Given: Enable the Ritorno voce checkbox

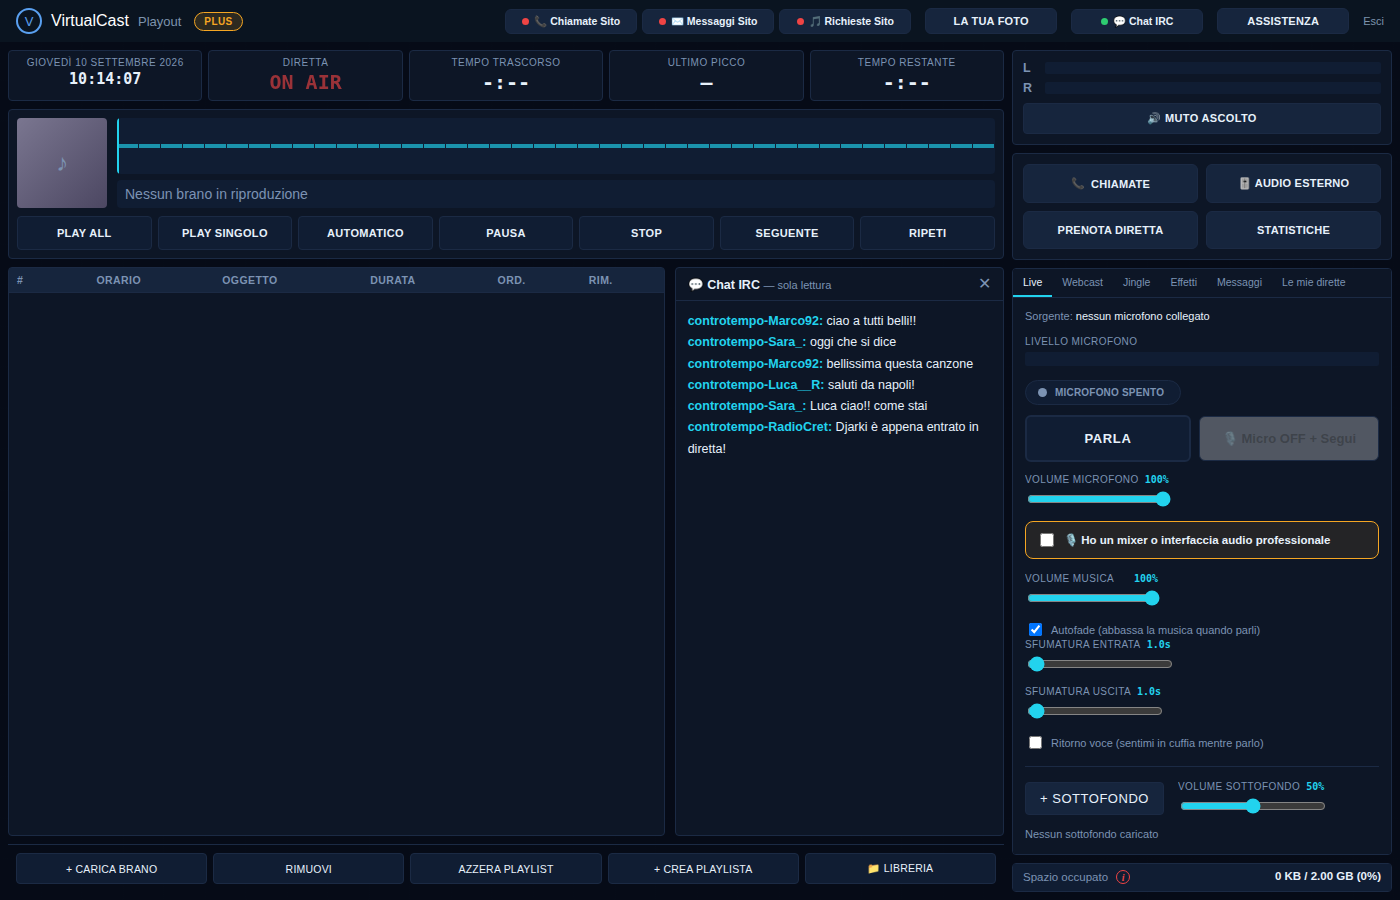Looking at the screenshot, I should pyautogui.click(x=1036, y=743).
